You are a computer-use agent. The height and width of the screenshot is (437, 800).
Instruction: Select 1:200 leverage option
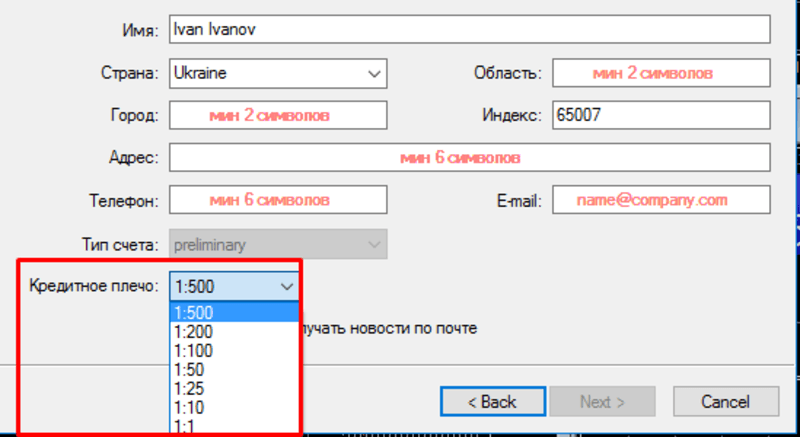pyautogui.click(x=234, y=332)
